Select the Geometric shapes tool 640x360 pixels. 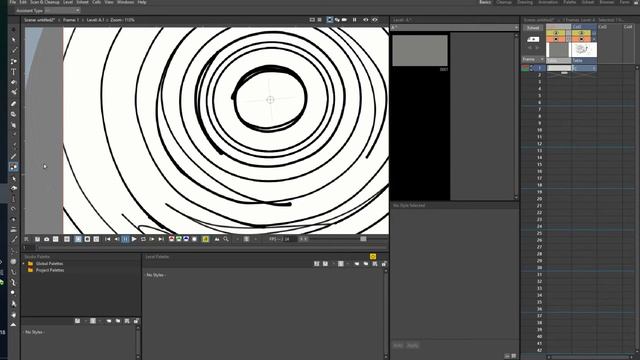click(x=13, y=61)
